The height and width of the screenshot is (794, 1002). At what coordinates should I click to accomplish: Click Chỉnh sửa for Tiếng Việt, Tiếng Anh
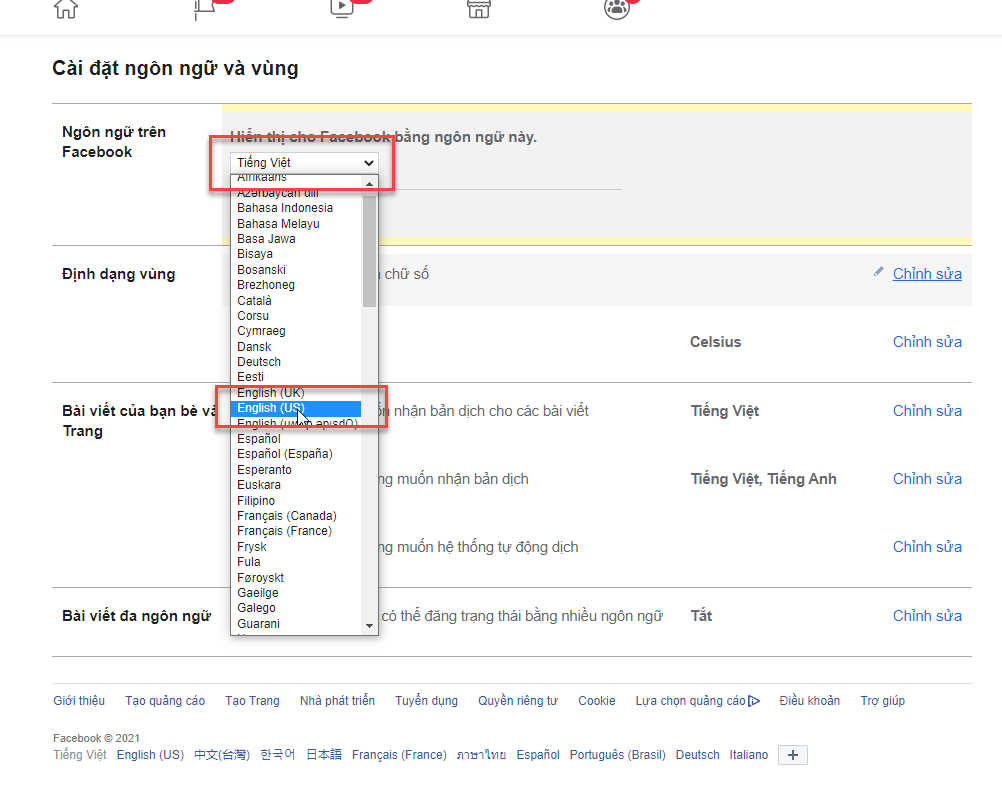point(927,479)
